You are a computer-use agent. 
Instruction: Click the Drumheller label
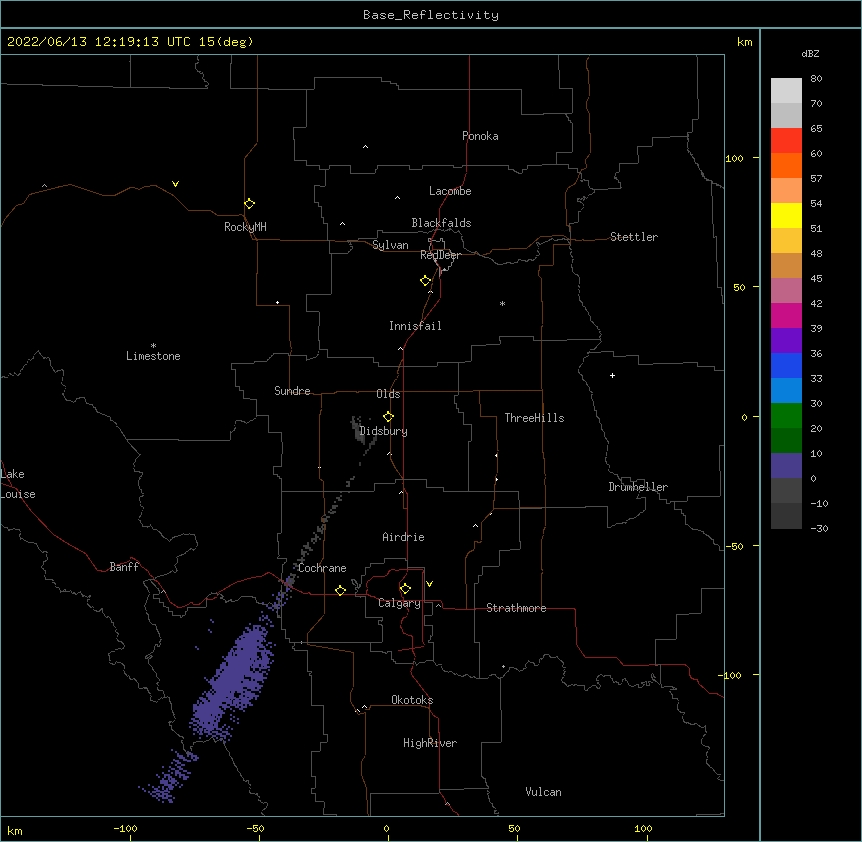click(x=638, y=487)
